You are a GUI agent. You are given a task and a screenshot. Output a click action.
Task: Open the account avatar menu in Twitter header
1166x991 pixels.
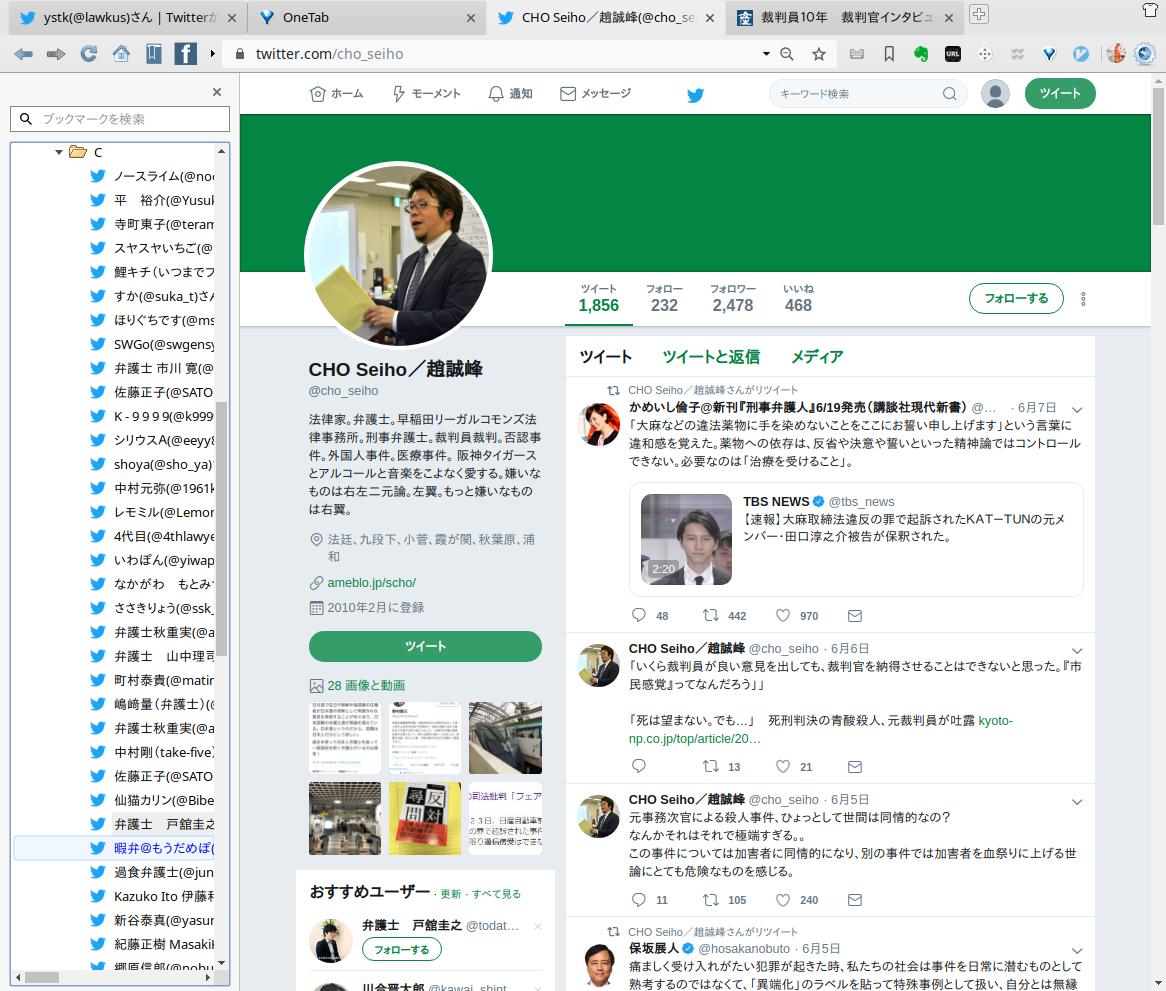pos(995,94)
